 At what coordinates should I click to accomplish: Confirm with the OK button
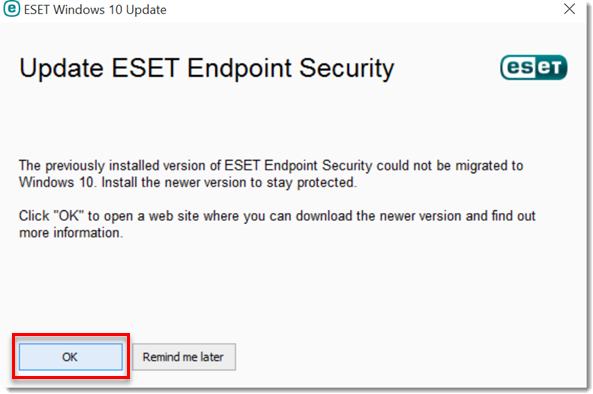[x=71, y=357]
